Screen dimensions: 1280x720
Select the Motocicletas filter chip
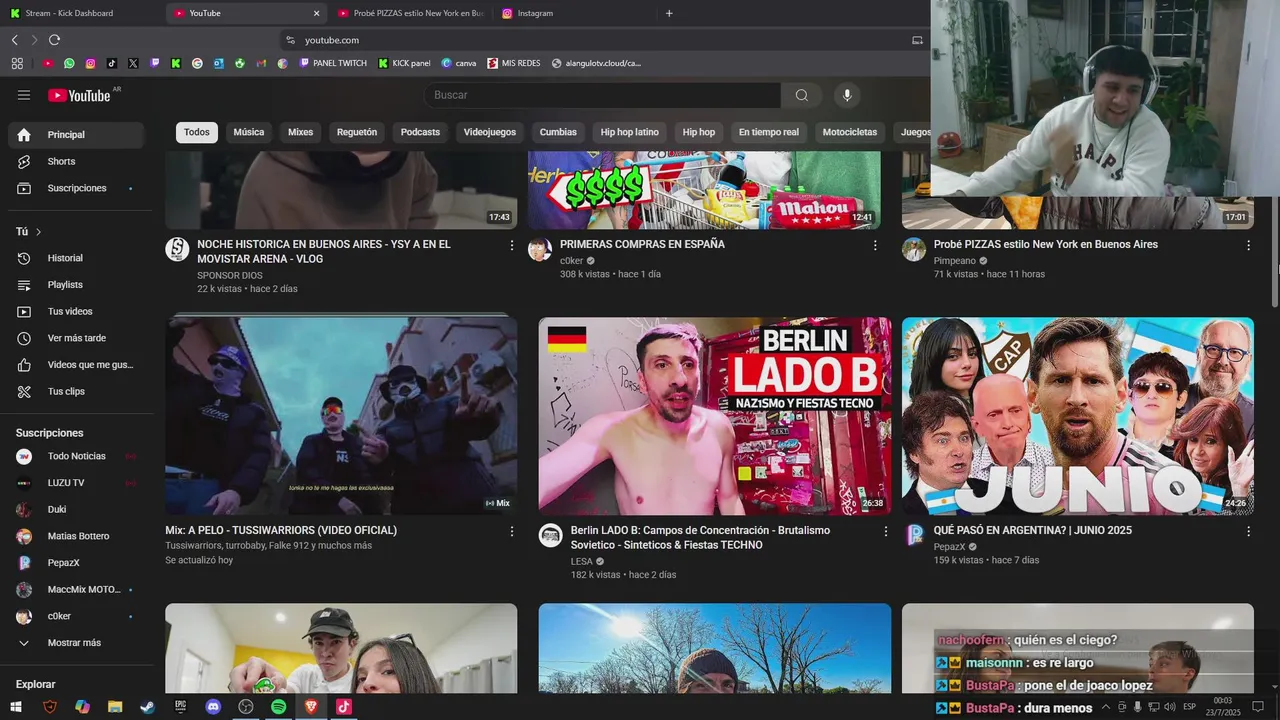coord(850,132)
